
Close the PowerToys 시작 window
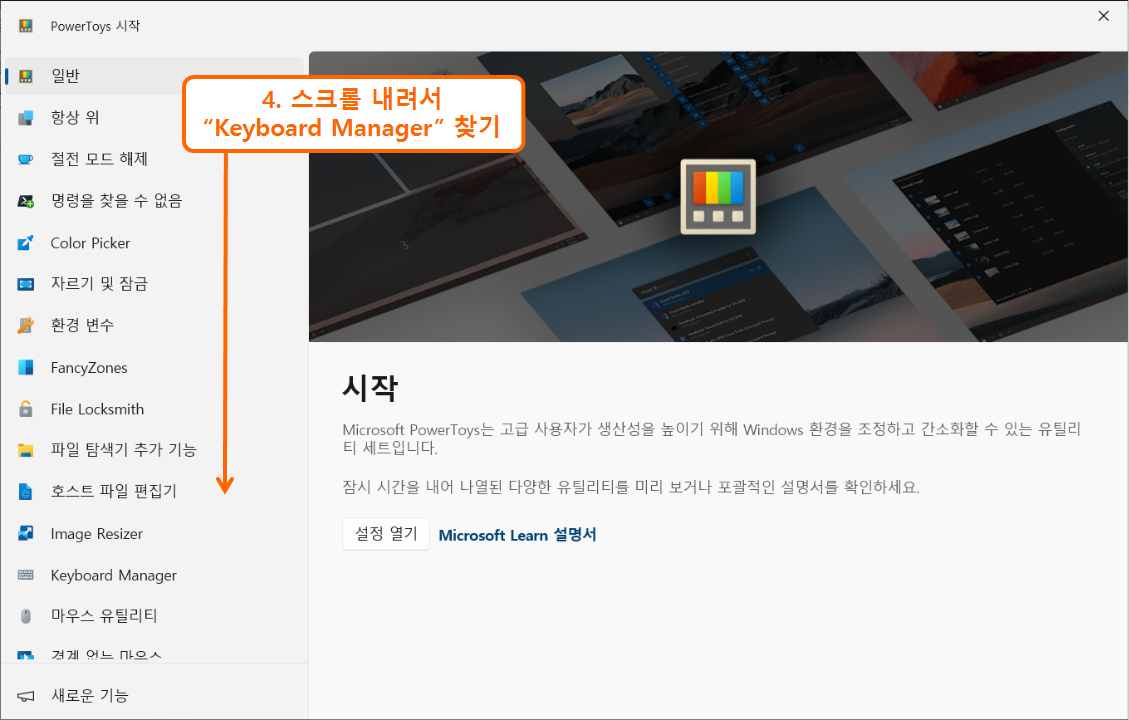(1103, 16)
